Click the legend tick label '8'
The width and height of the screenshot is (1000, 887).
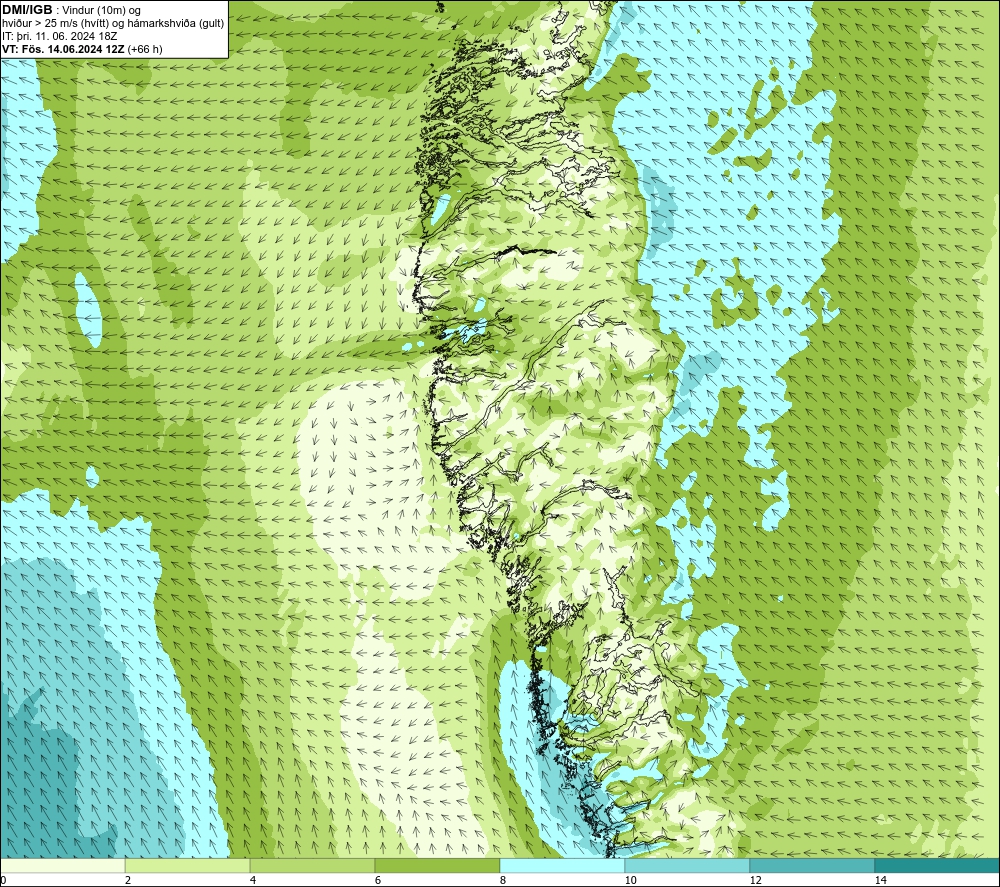click(x=503, y=880)
